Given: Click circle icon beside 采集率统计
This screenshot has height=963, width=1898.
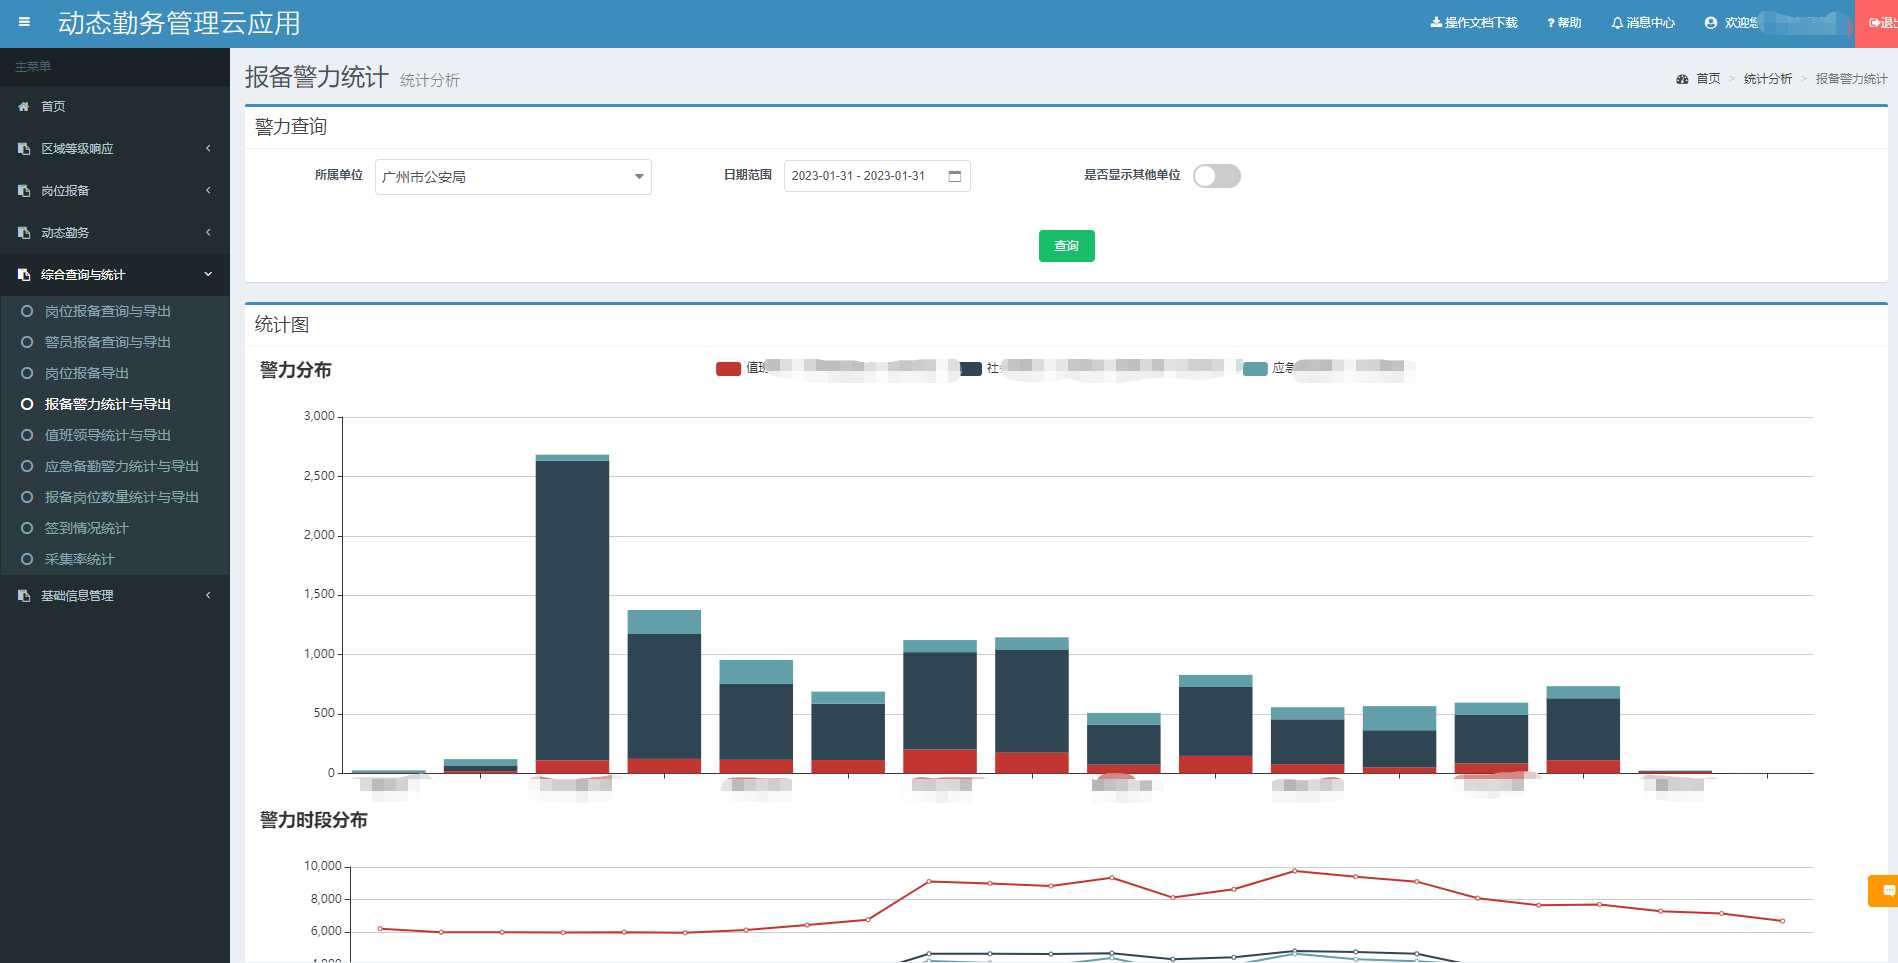Looking at the screenshot, I should 27,559.
